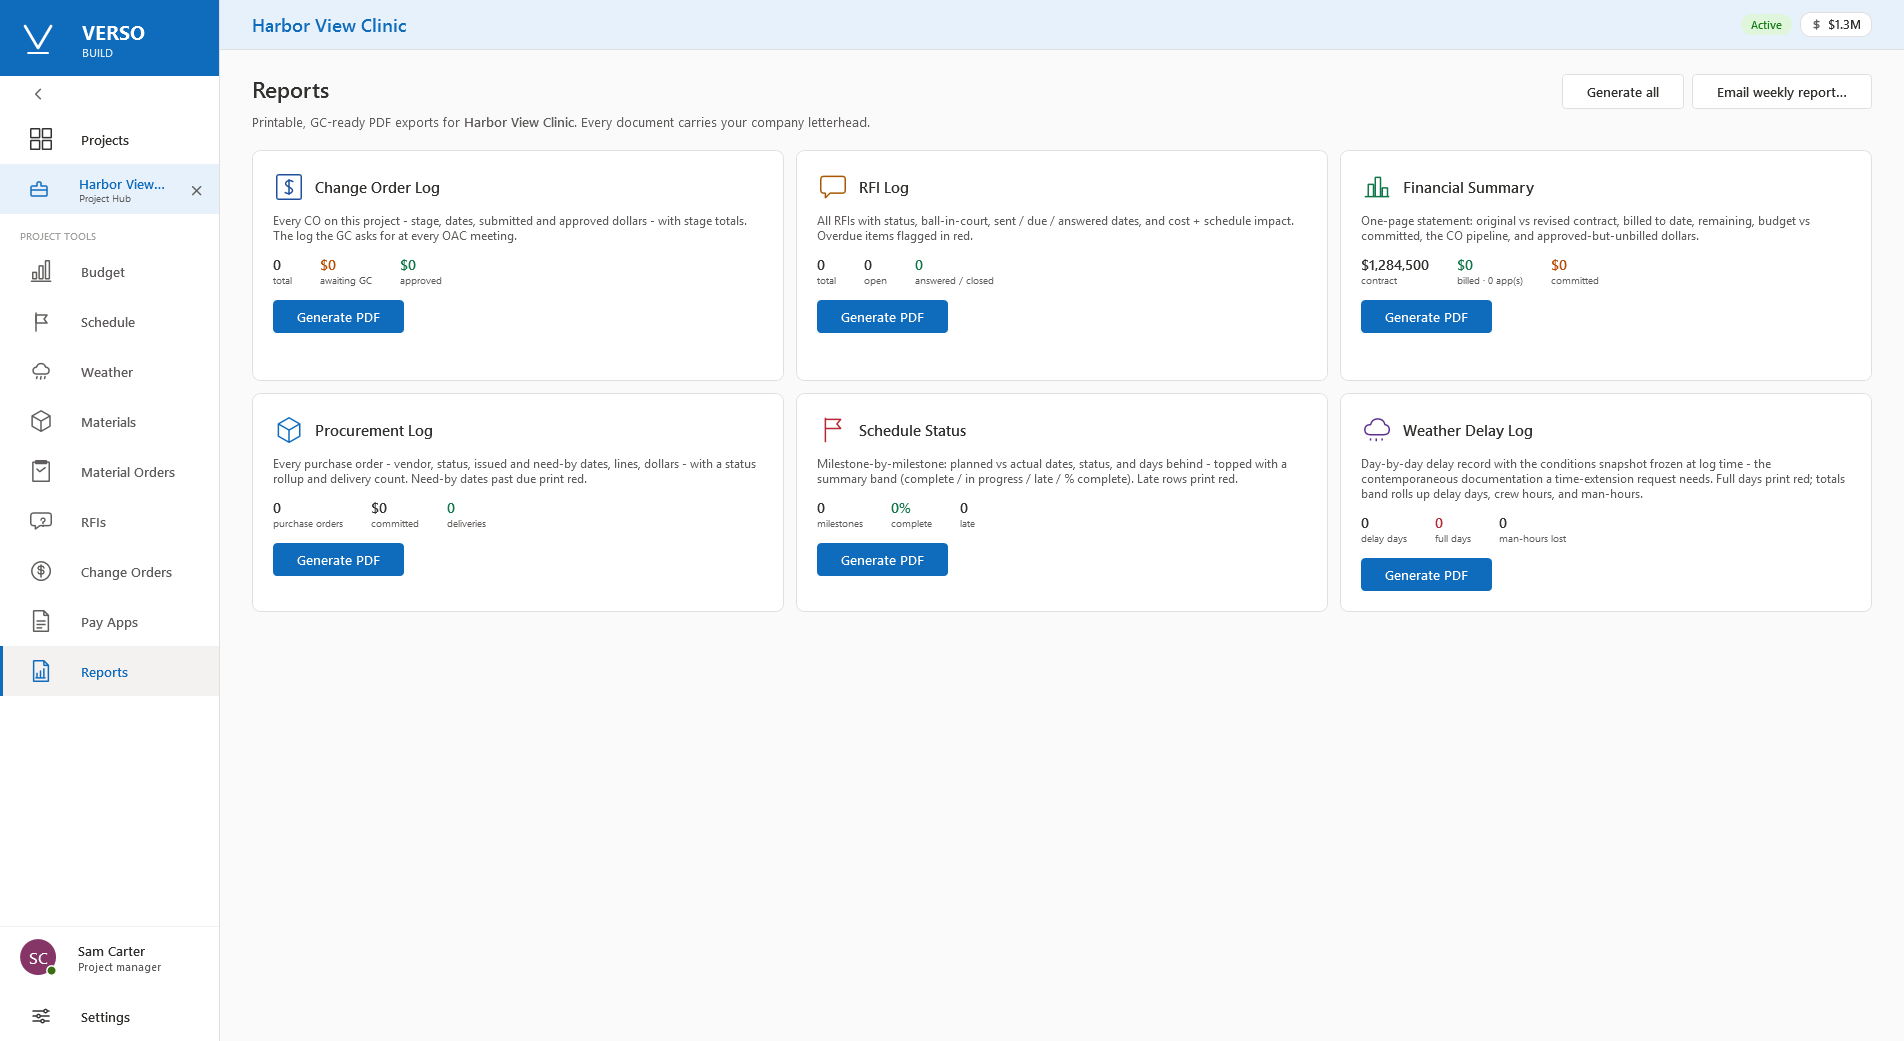Click the Settings sliders icon
Image resolution: width=1904 pixels, height=1041 pixels.
(41, 1017)
